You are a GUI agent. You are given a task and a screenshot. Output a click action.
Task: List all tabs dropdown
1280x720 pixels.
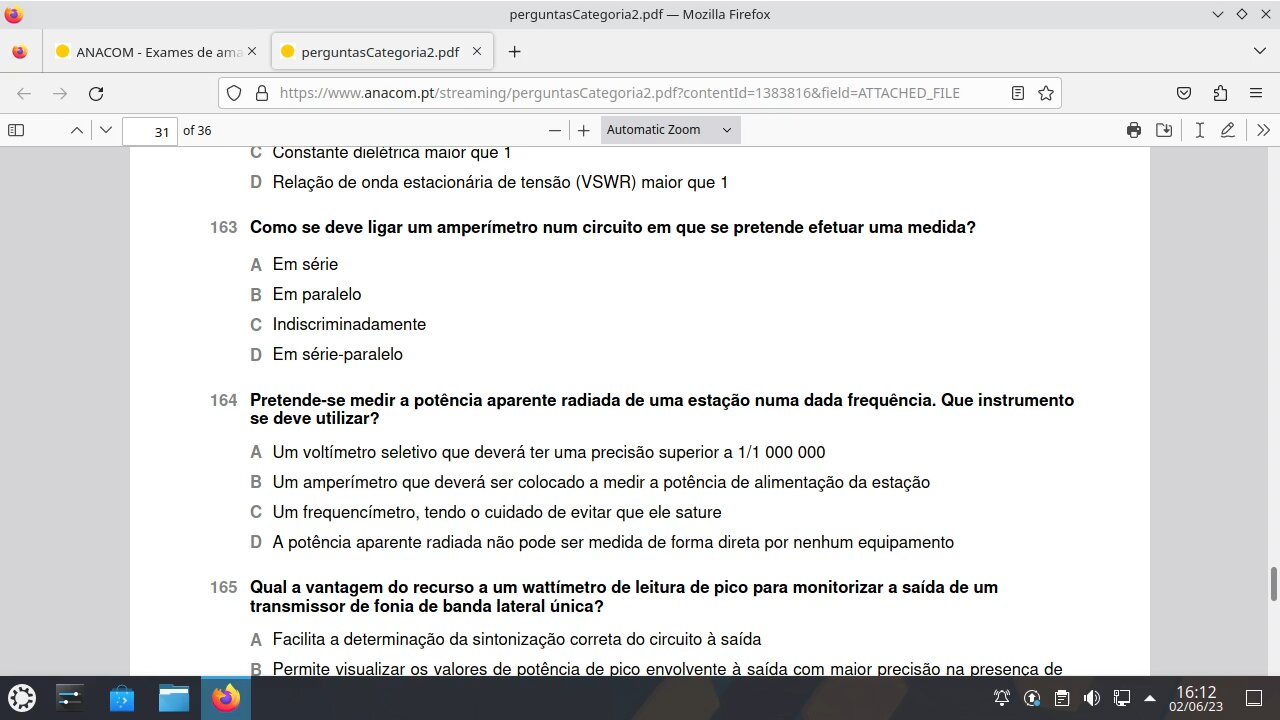coord(1259,51)
